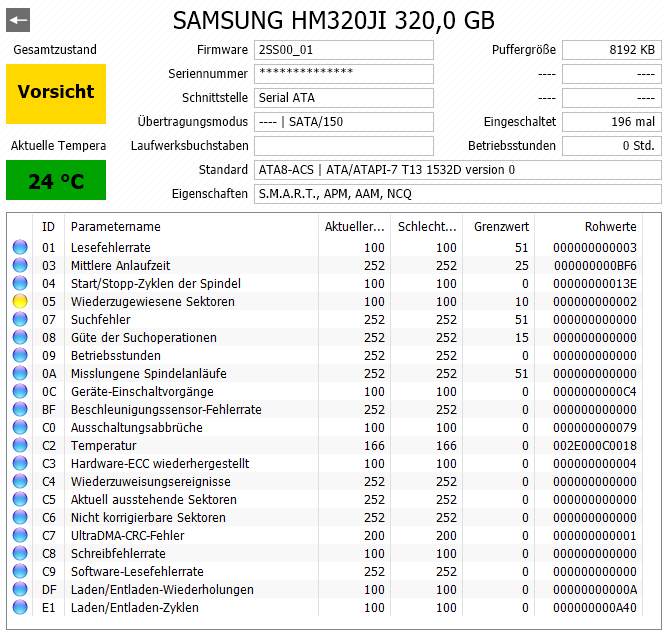Click raw value 000000000BF6
This screenshot has height=631, width=665.
[595, 266]
